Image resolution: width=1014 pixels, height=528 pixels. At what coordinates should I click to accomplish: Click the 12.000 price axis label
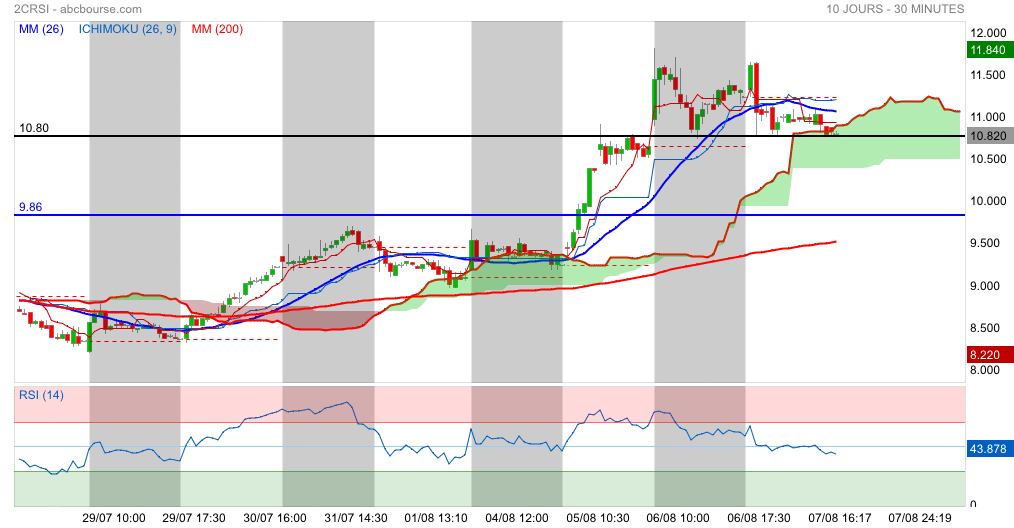click(x=988, y=34)
